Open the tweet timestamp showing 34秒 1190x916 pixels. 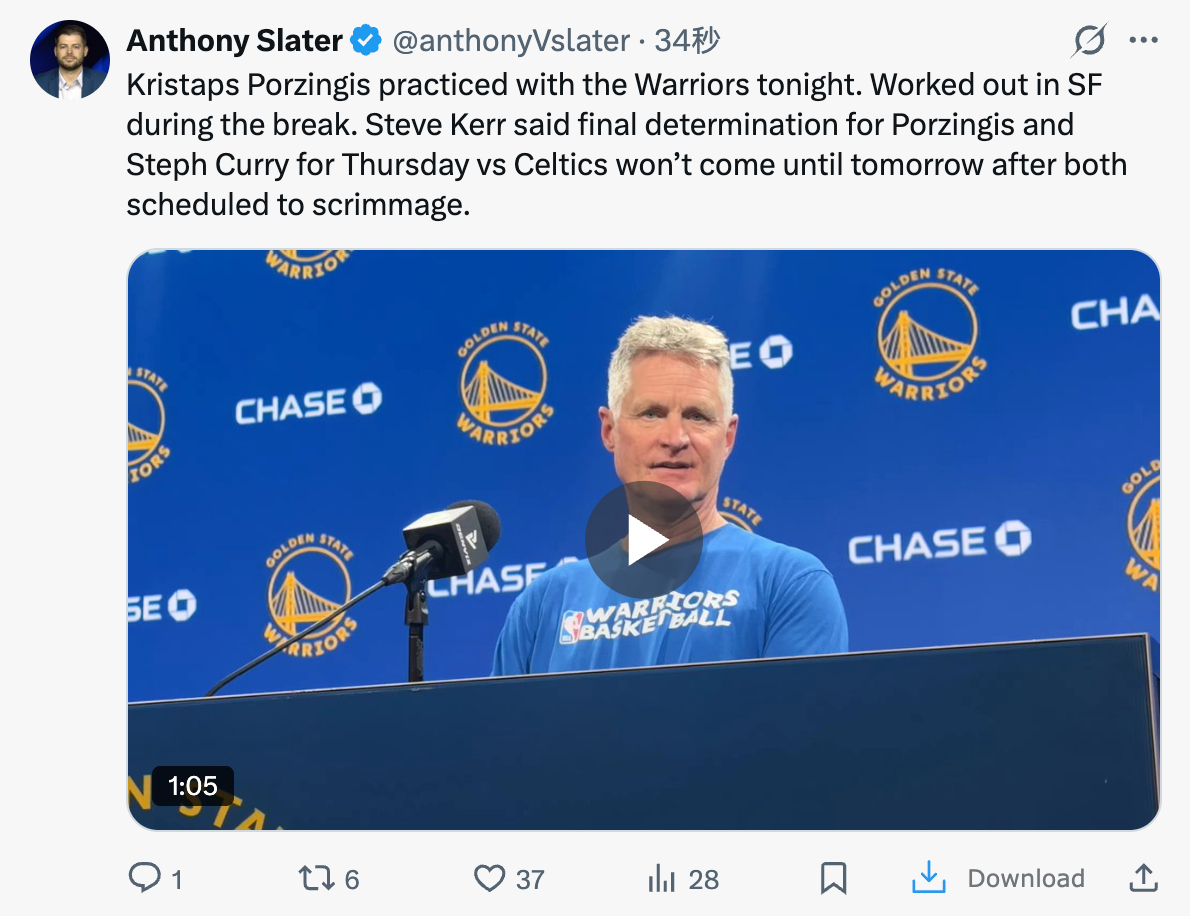click(687, 41)
